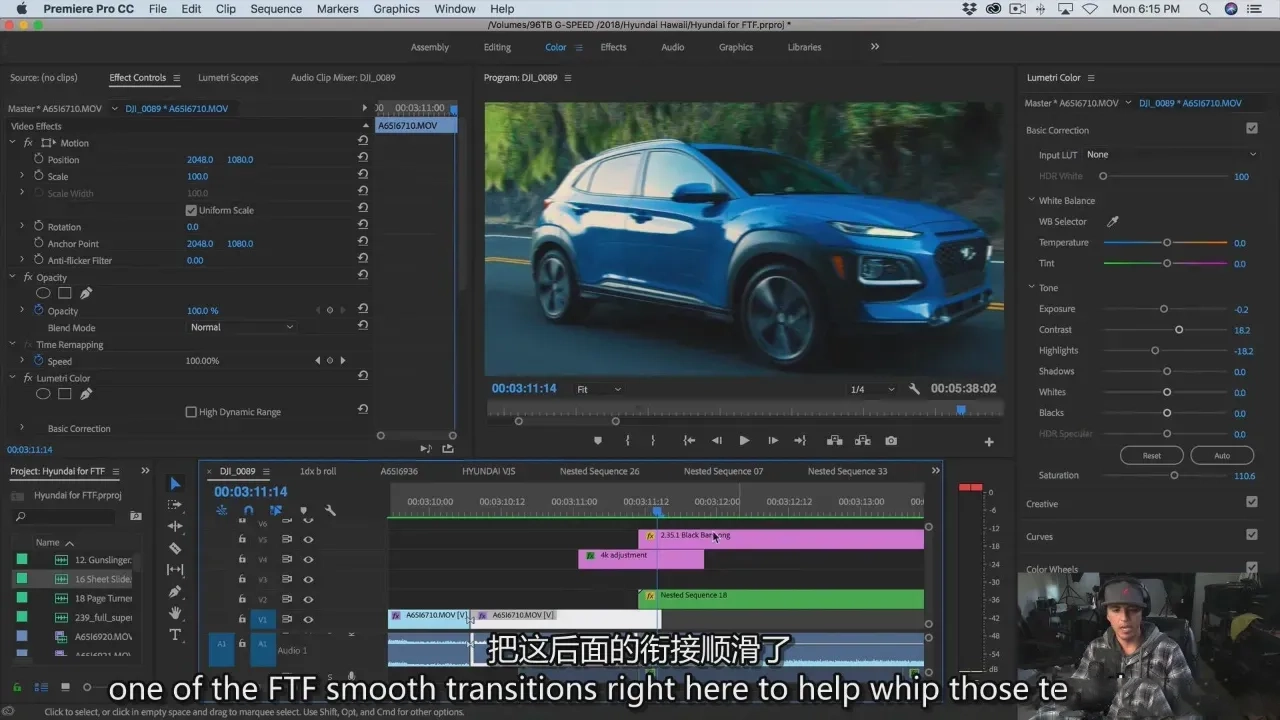1280x720 pixels.
Task: Select the Type tool
Action: tap(175, 635)
